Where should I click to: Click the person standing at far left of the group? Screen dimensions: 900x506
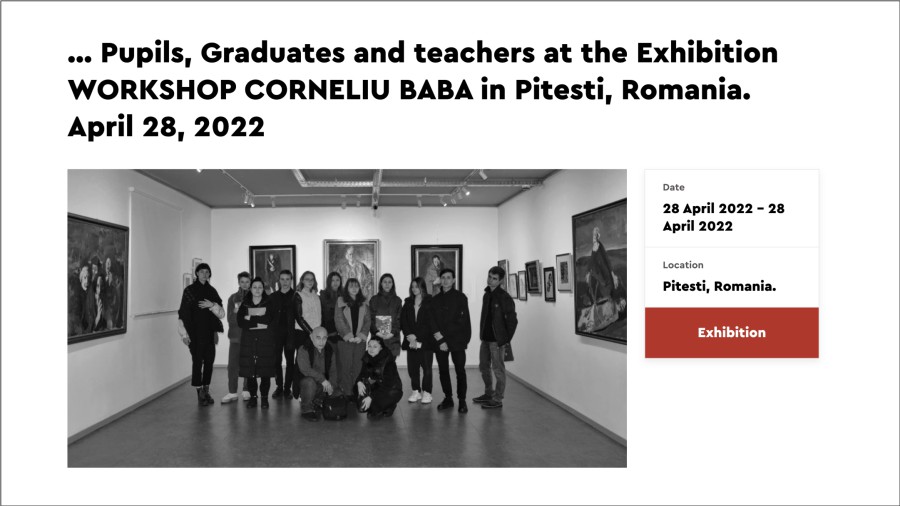pyautogui.click(x=202, y=330)
